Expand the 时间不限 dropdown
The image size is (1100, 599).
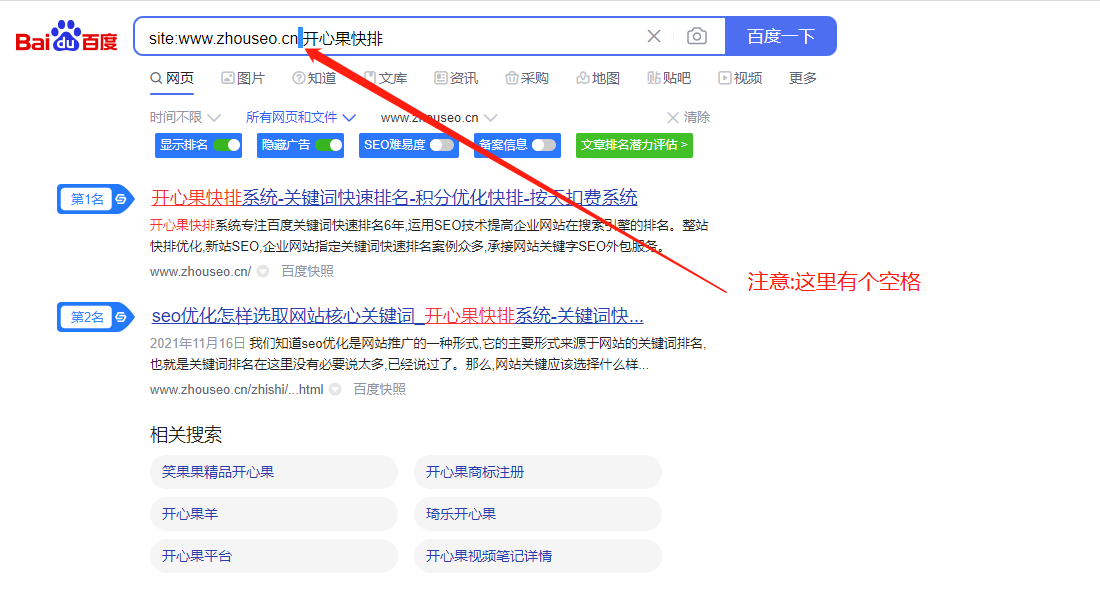point(184,117)
